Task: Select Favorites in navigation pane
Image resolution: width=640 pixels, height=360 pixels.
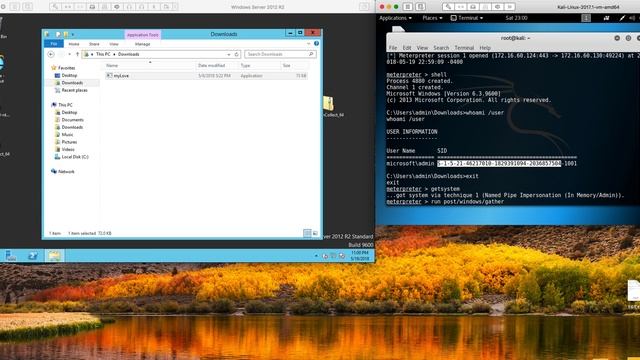Action: (67, 68)
